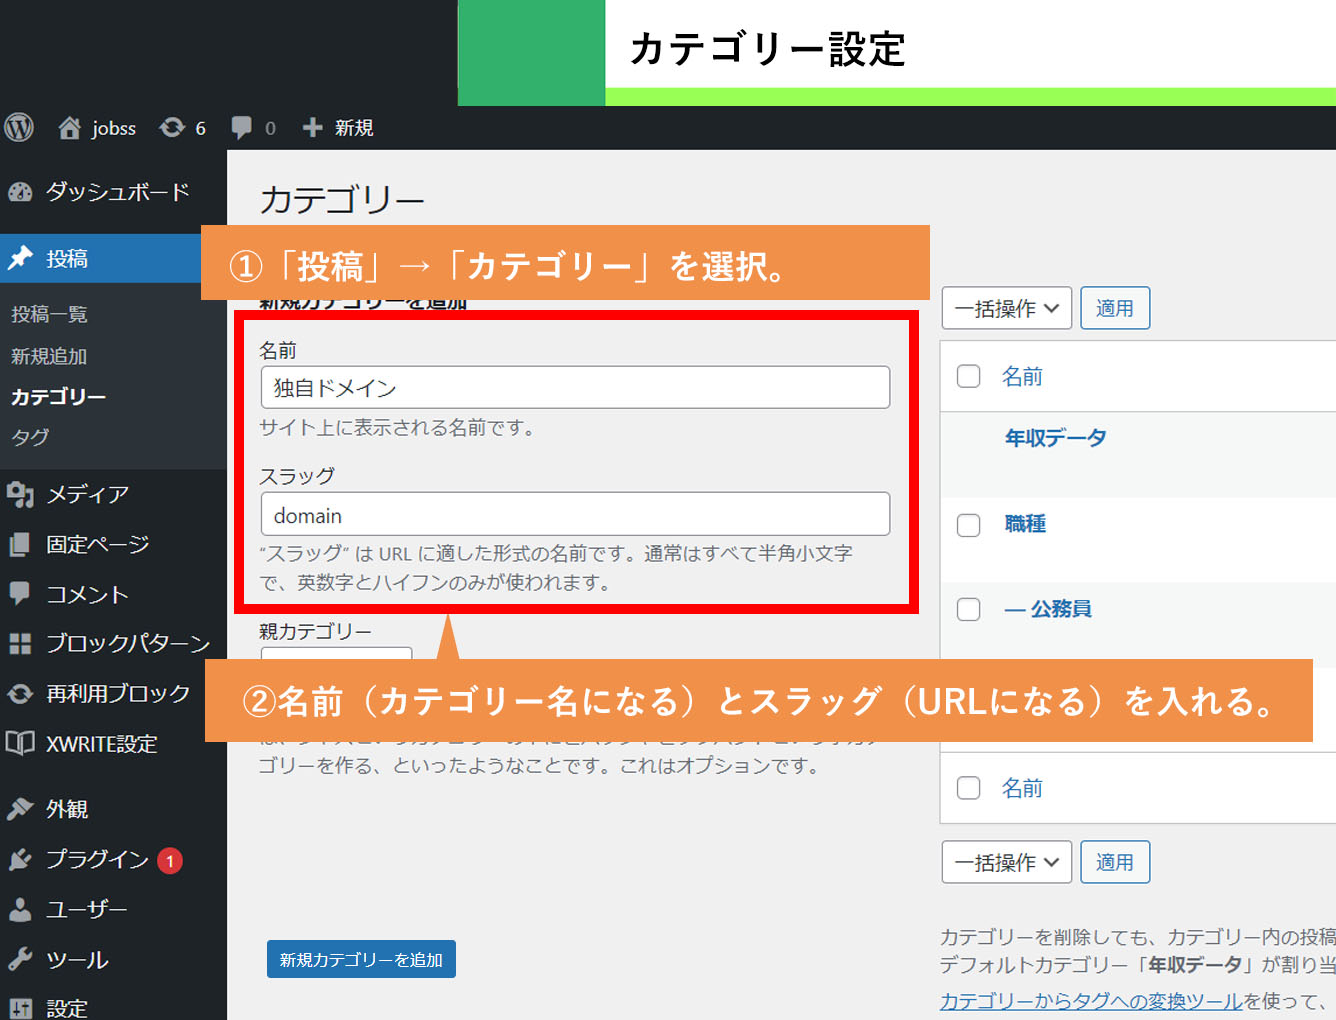Open the 職種 category link
Viewport: 1336px width, 1020px height.
[1025, 524]
